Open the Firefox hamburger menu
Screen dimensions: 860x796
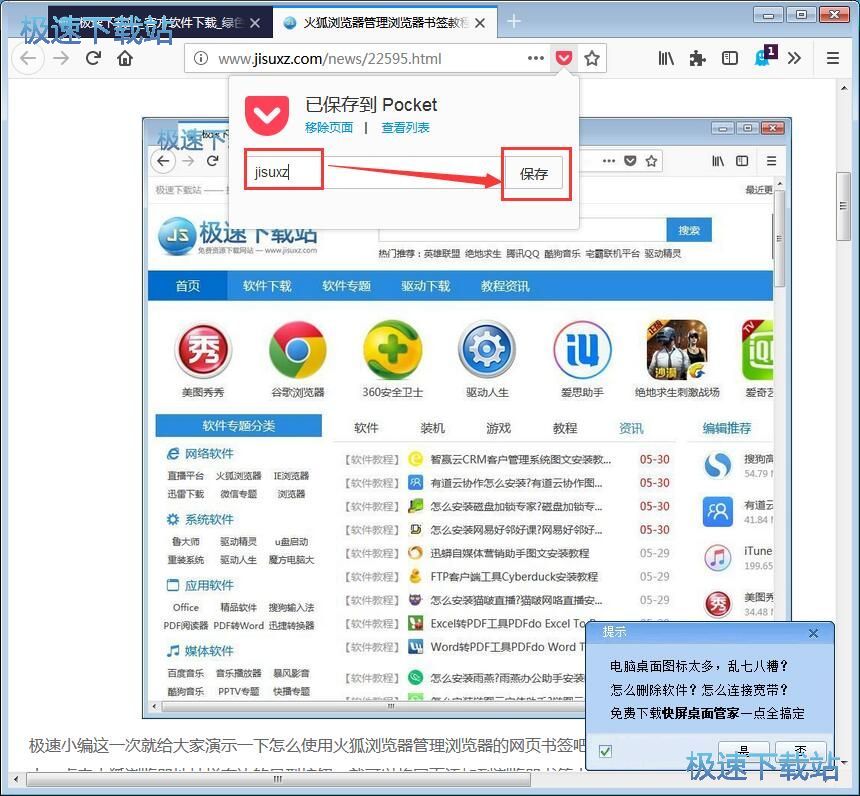[x=833, y=58]
